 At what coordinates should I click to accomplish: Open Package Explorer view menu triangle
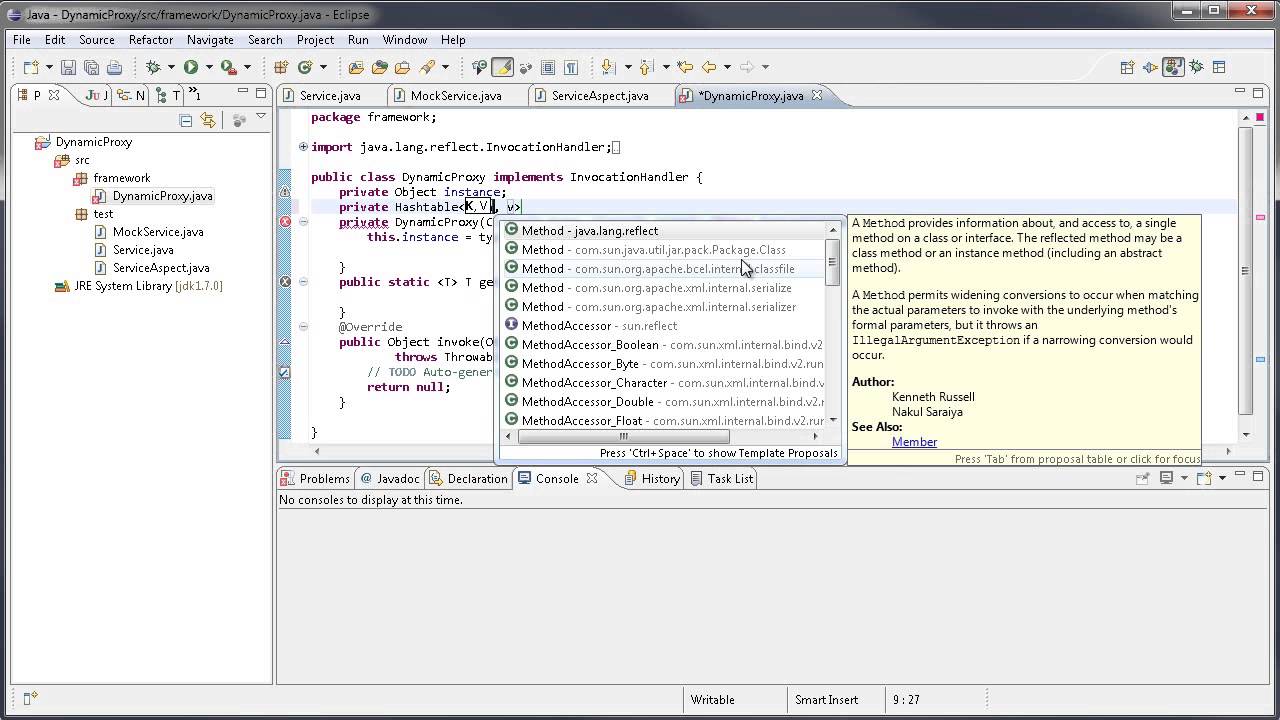(261, 117)
